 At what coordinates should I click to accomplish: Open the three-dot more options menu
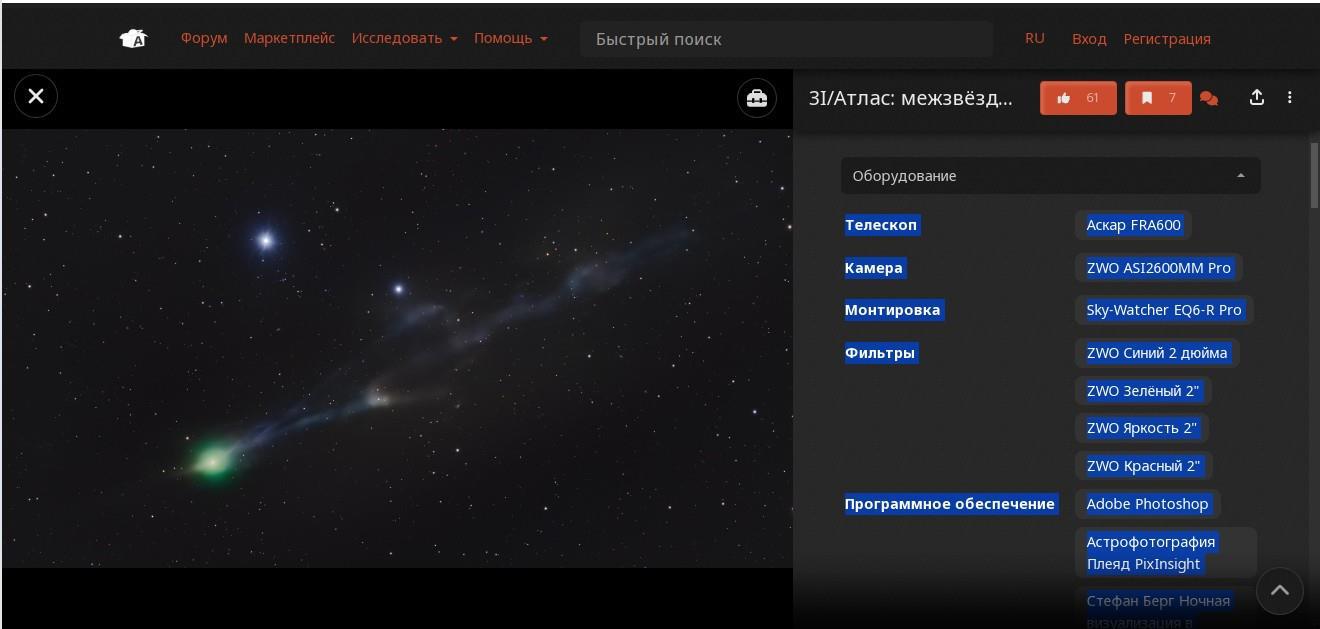click(1290, 97)
